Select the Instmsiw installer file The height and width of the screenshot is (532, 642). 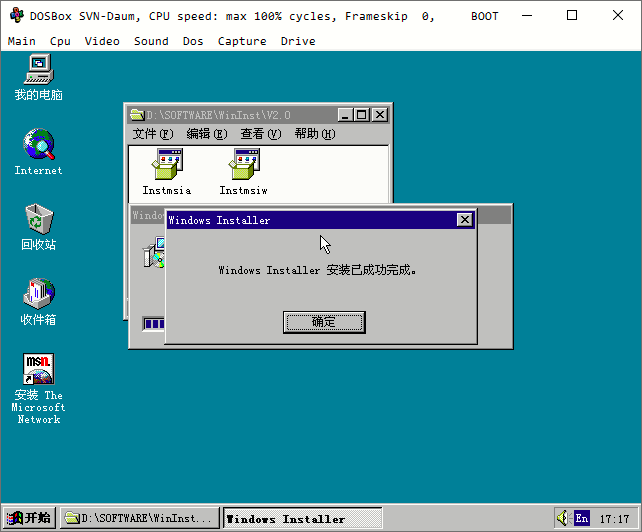244,172
